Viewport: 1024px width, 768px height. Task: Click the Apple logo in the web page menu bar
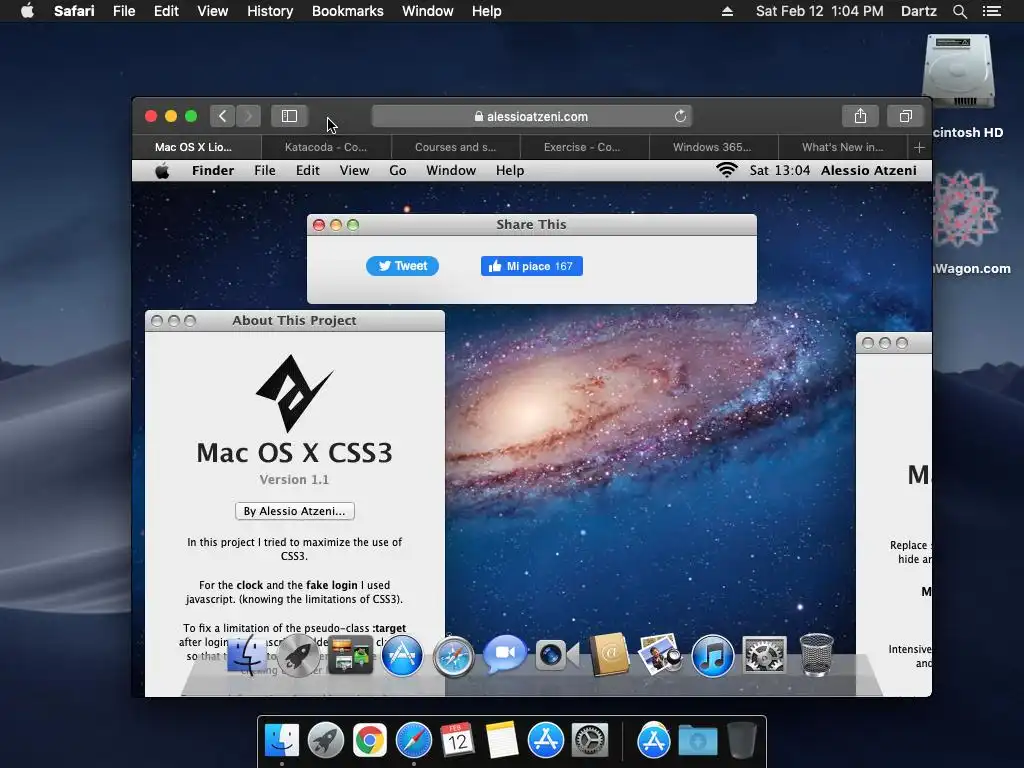(x=162, y=170)
